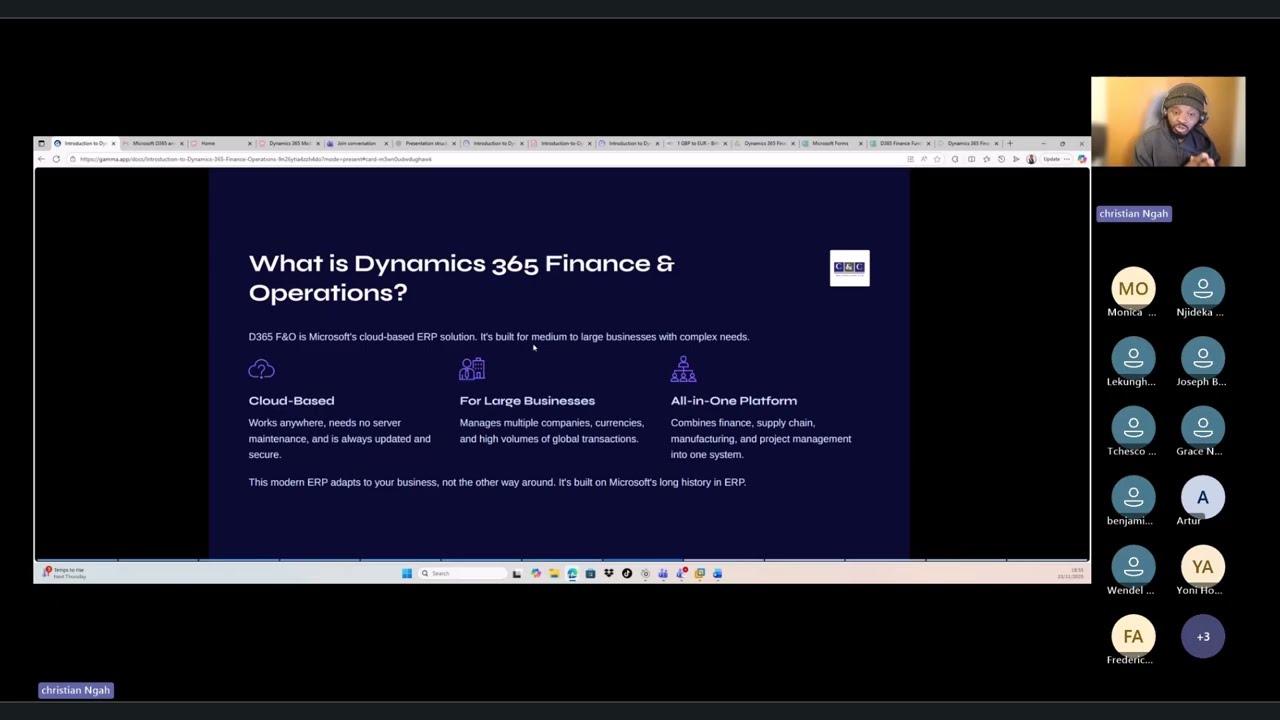Select participant Yoni Ho's YA avatar
Screen dimensions: 1280x720
(x=1203, y=567)
